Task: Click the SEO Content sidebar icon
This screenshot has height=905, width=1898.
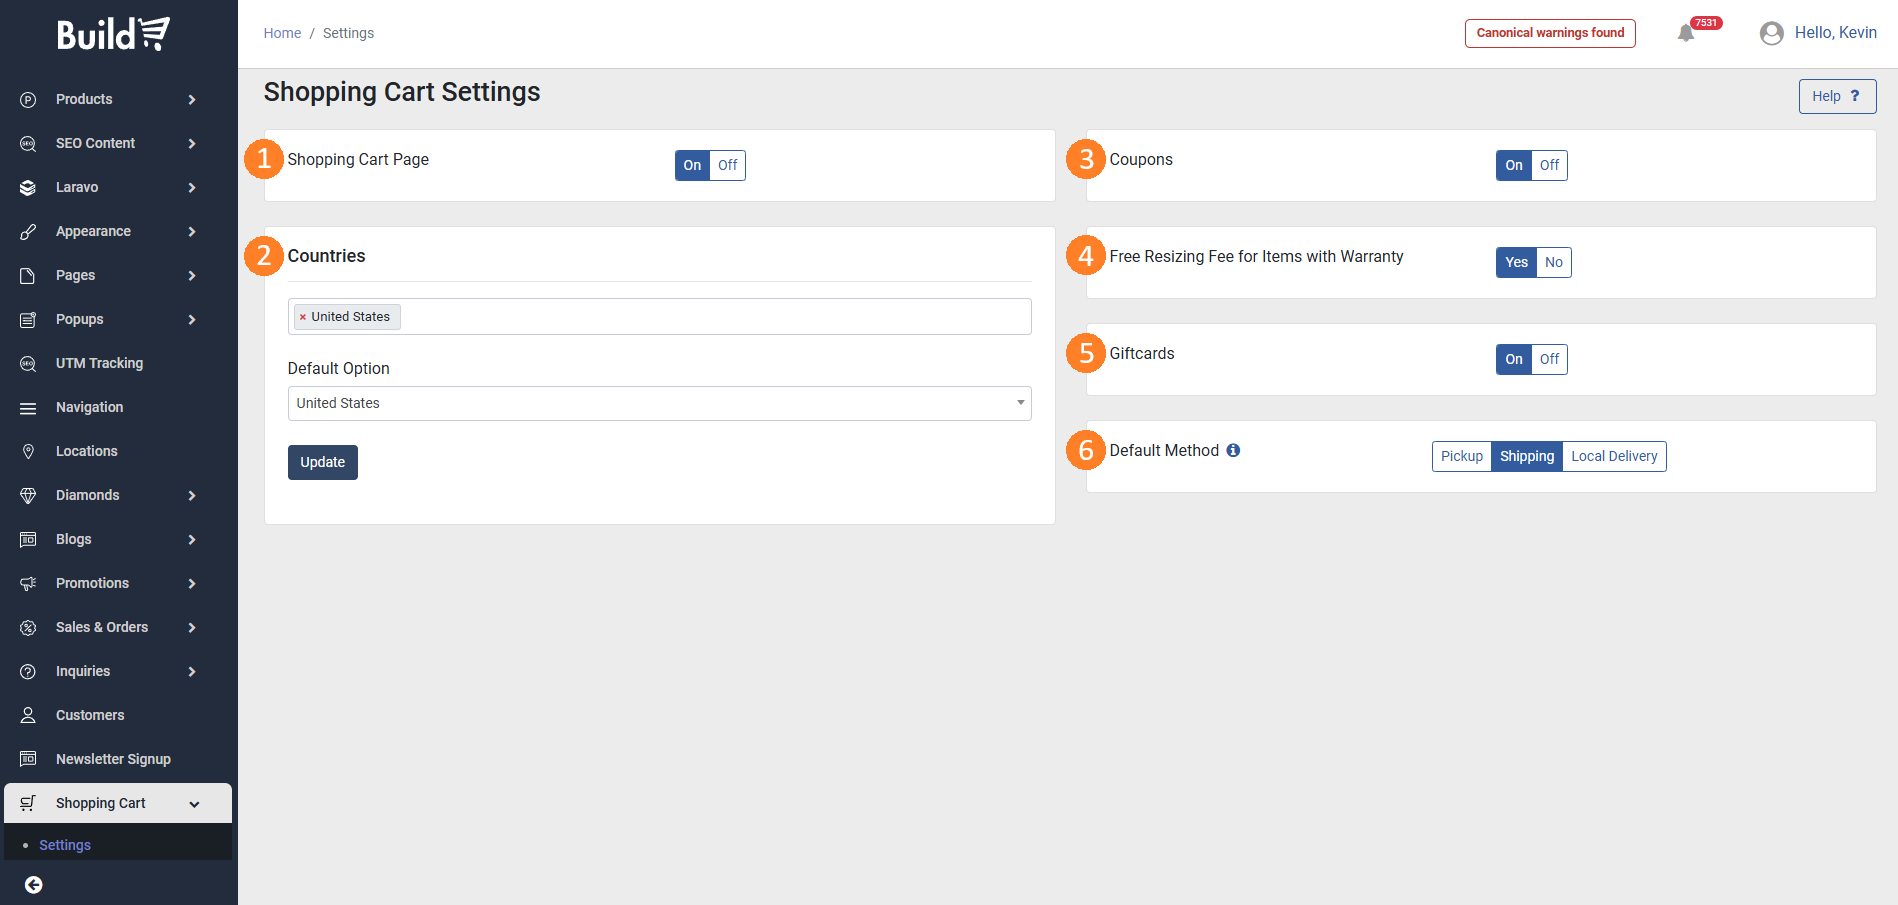Action: [x=28, y=143]
